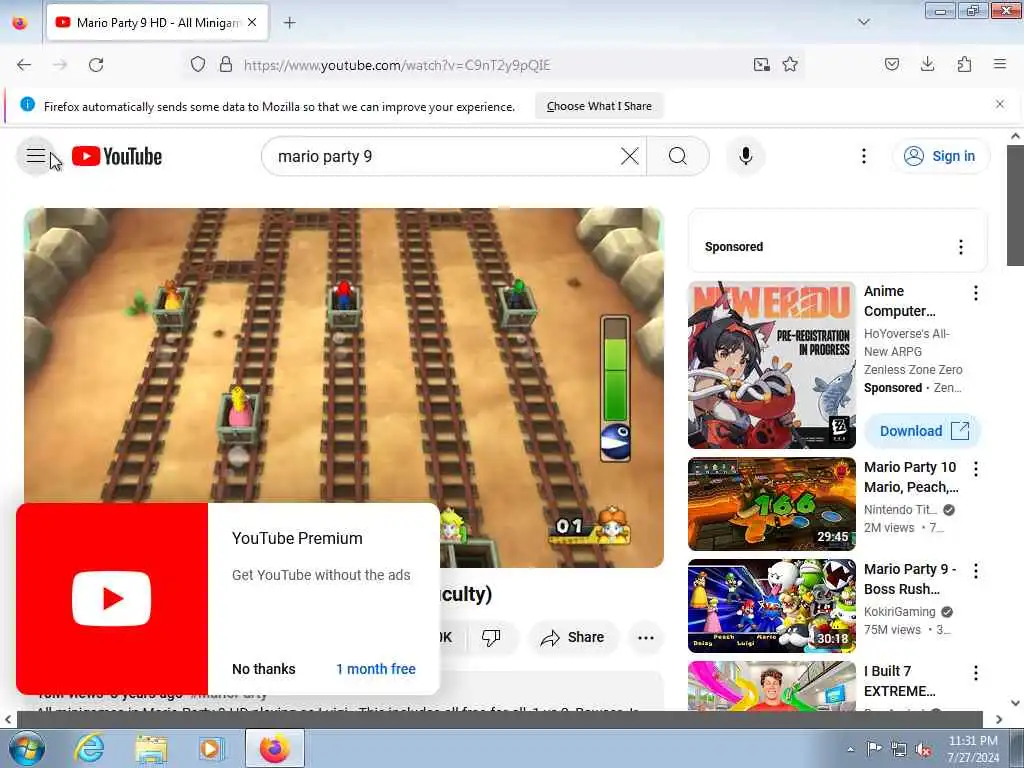Open Firefox downloads panel
Screen dimensions: 1024x768
point(927,65)
